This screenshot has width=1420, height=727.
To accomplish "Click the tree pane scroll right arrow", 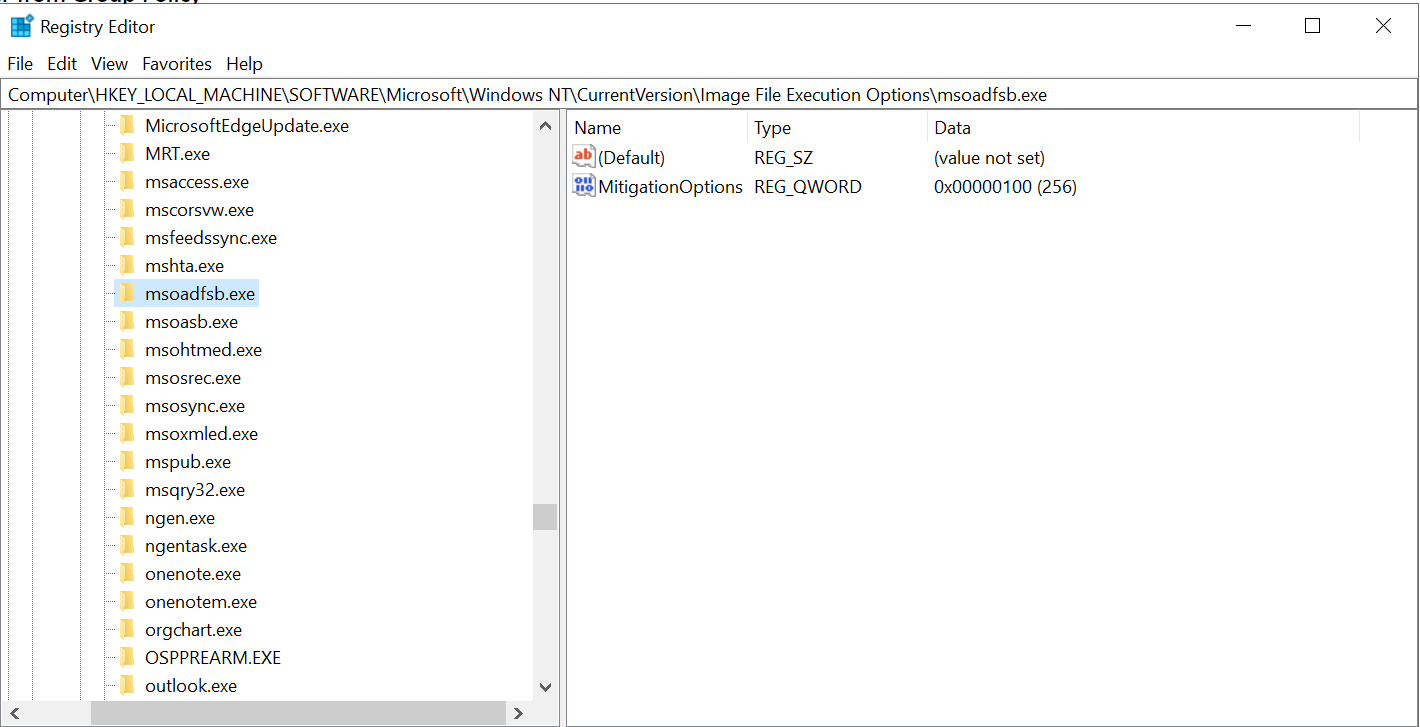I will (x=519, y=713).
